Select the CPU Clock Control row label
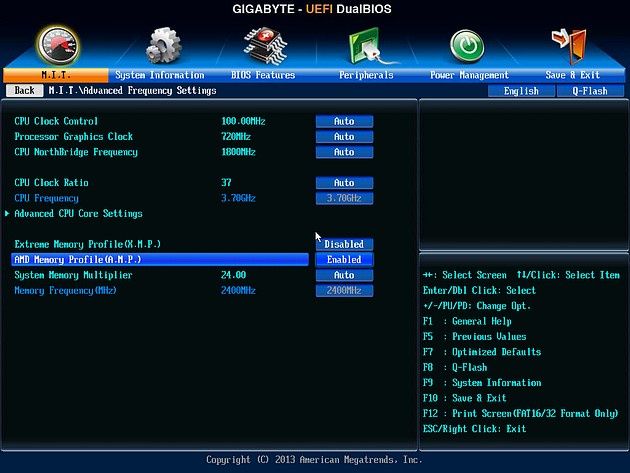The height and width of the screenshot is (473, 630). (x=56, y=121)
